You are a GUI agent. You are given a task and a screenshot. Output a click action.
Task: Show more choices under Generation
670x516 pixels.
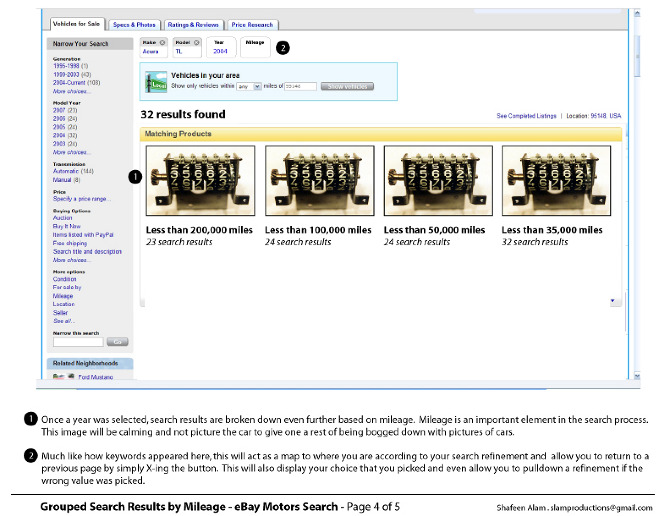(72, 91)
